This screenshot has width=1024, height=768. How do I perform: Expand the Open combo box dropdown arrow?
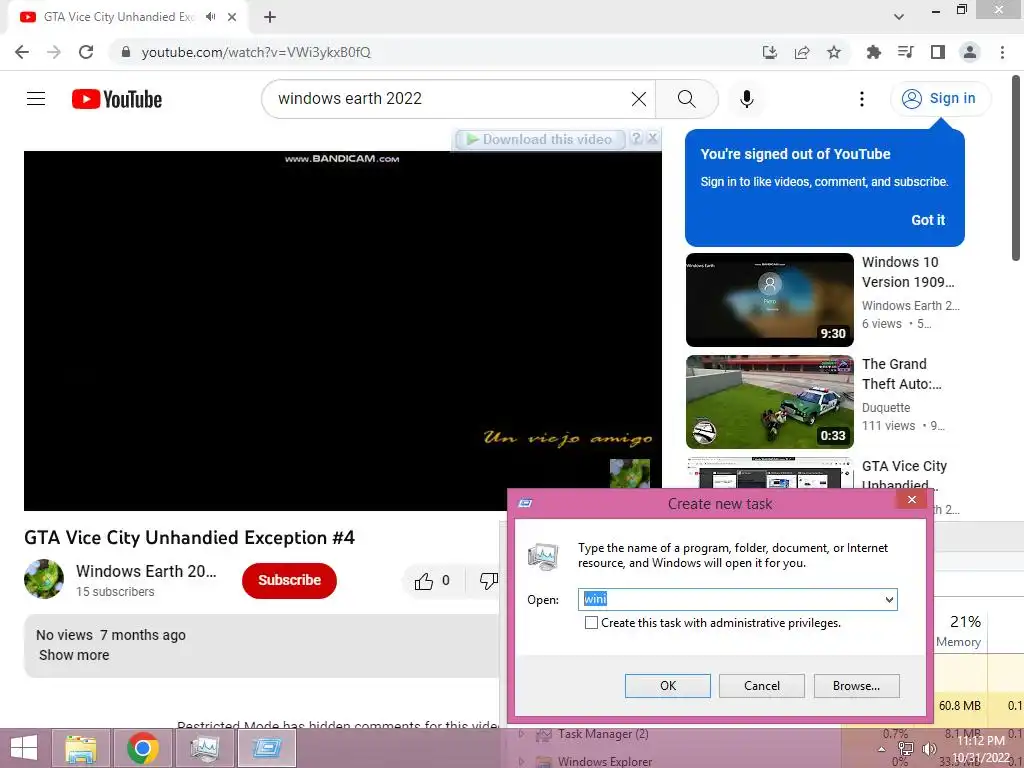(x=889, y=600)
